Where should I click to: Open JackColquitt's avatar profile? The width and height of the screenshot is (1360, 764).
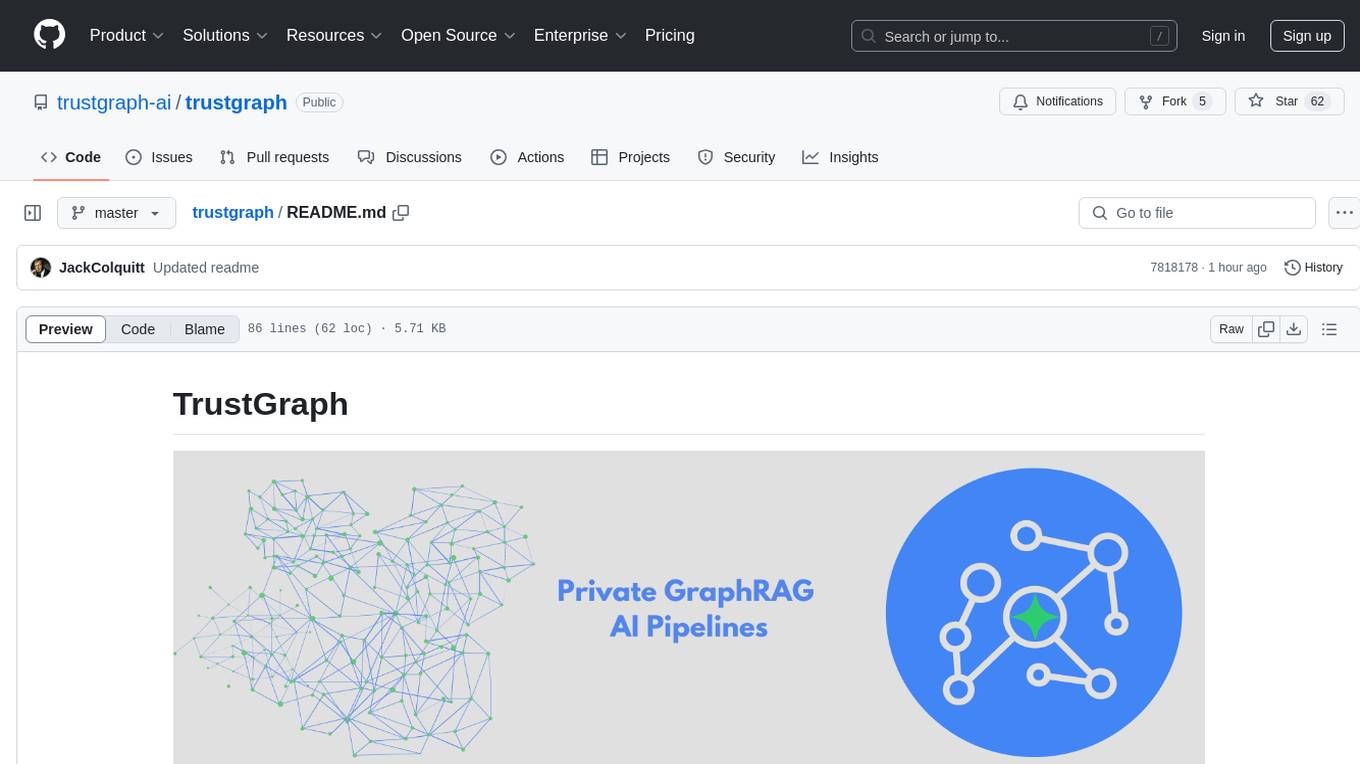pos(41,267)
